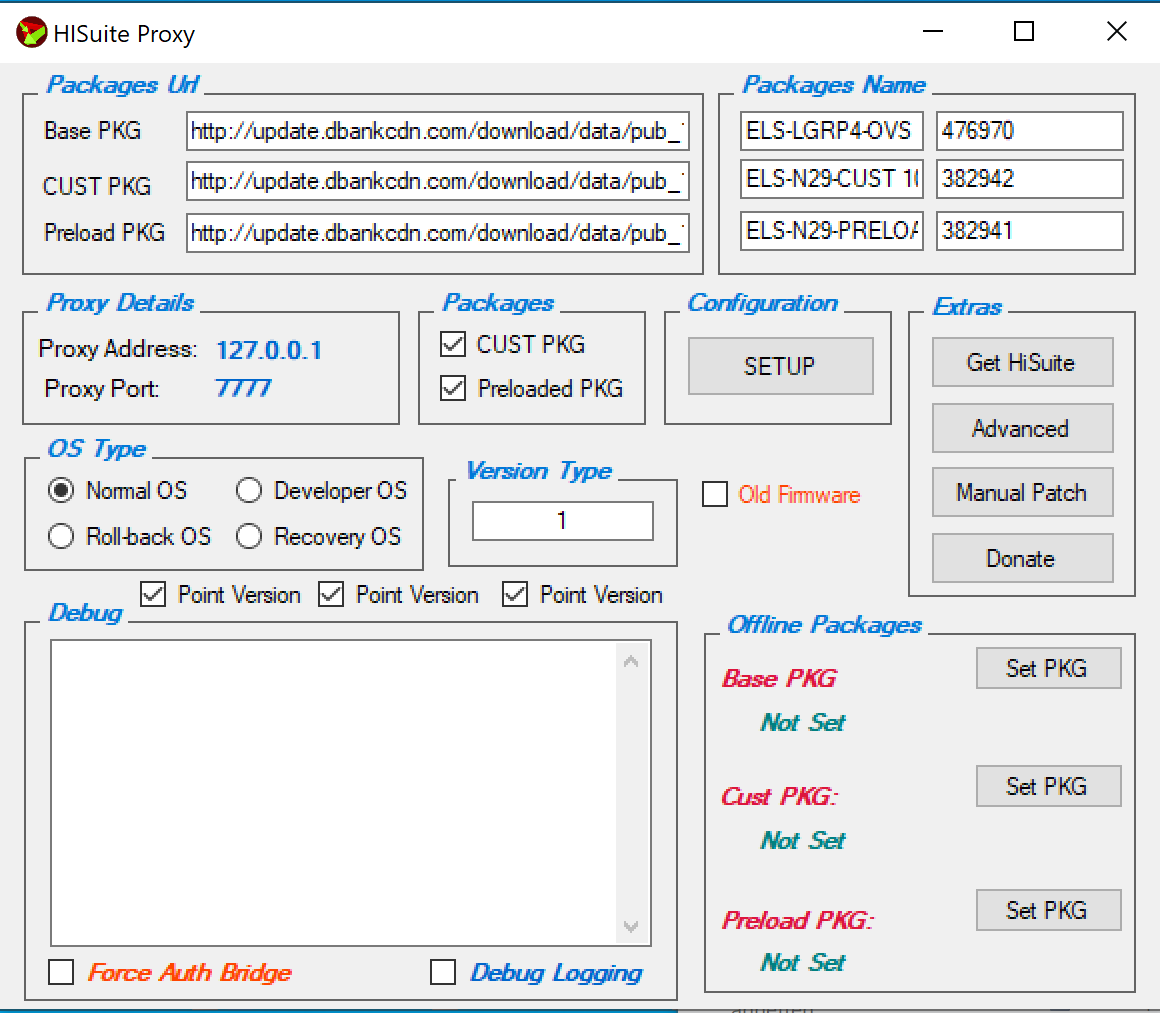The width and height of the screenshot is (1160, 1013).
Task: Click the proxy port value 7777
Action: [x=243, y=388]
